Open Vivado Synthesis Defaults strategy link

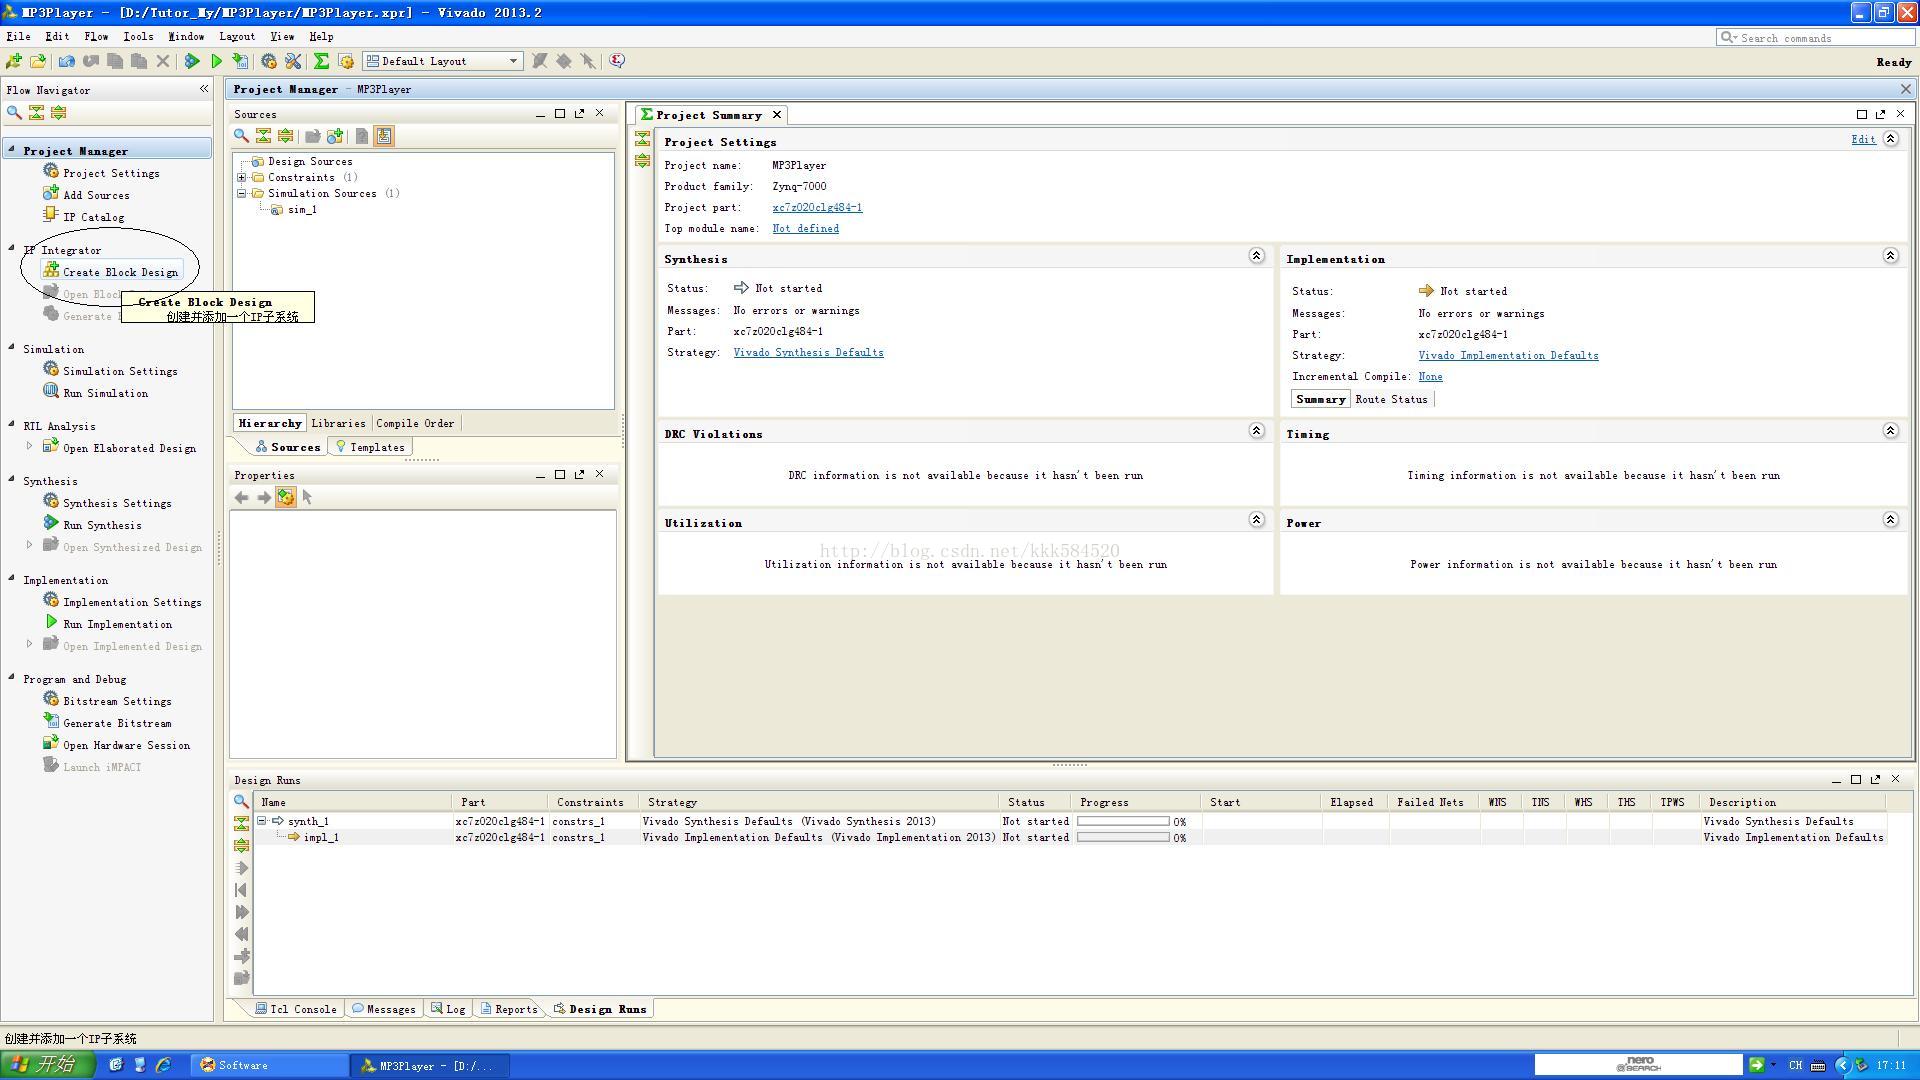click(x=808, y=353)
